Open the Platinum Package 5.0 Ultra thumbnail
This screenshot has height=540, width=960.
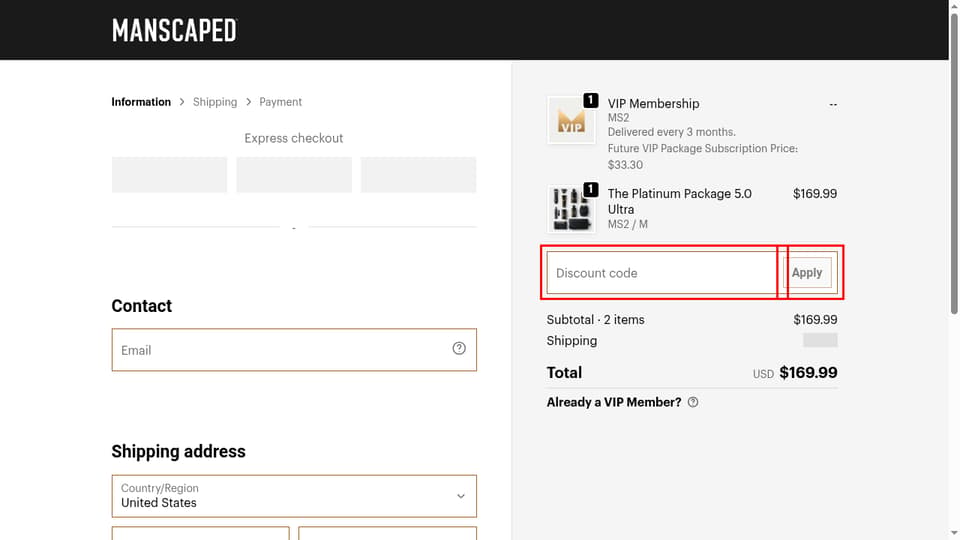click(x=571, y=209)
